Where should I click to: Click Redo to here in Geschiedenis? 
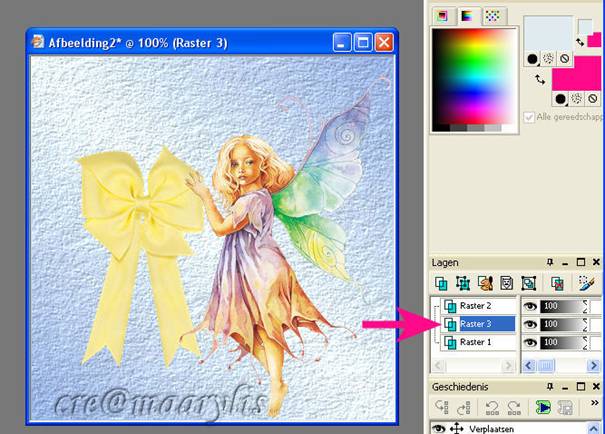tap(464, 408)
